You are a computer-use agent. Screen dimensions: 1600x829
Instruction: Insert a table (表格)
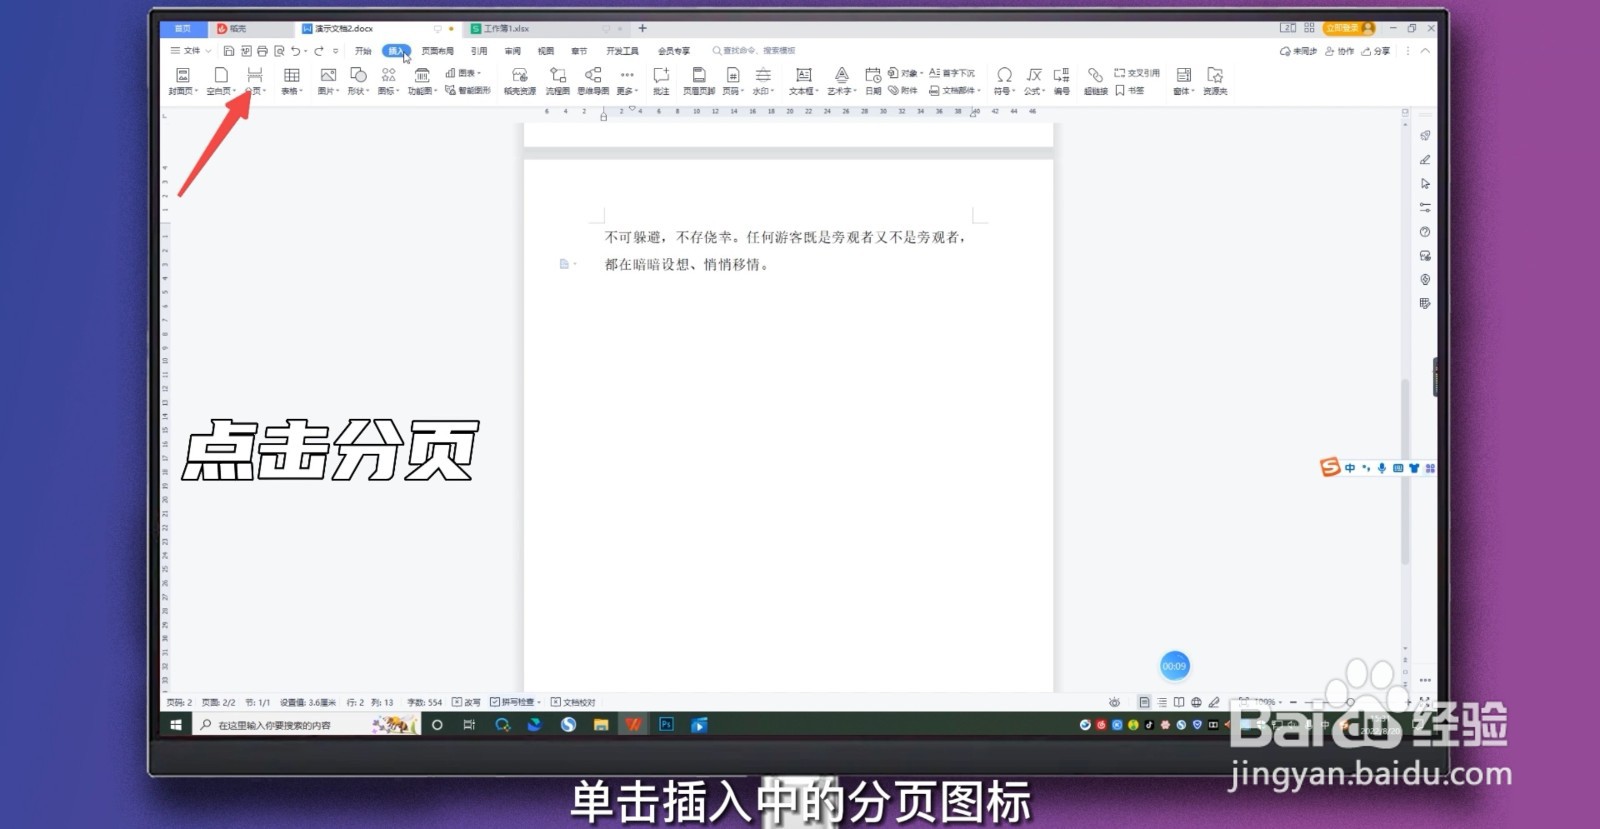click(x=292, y=81)
